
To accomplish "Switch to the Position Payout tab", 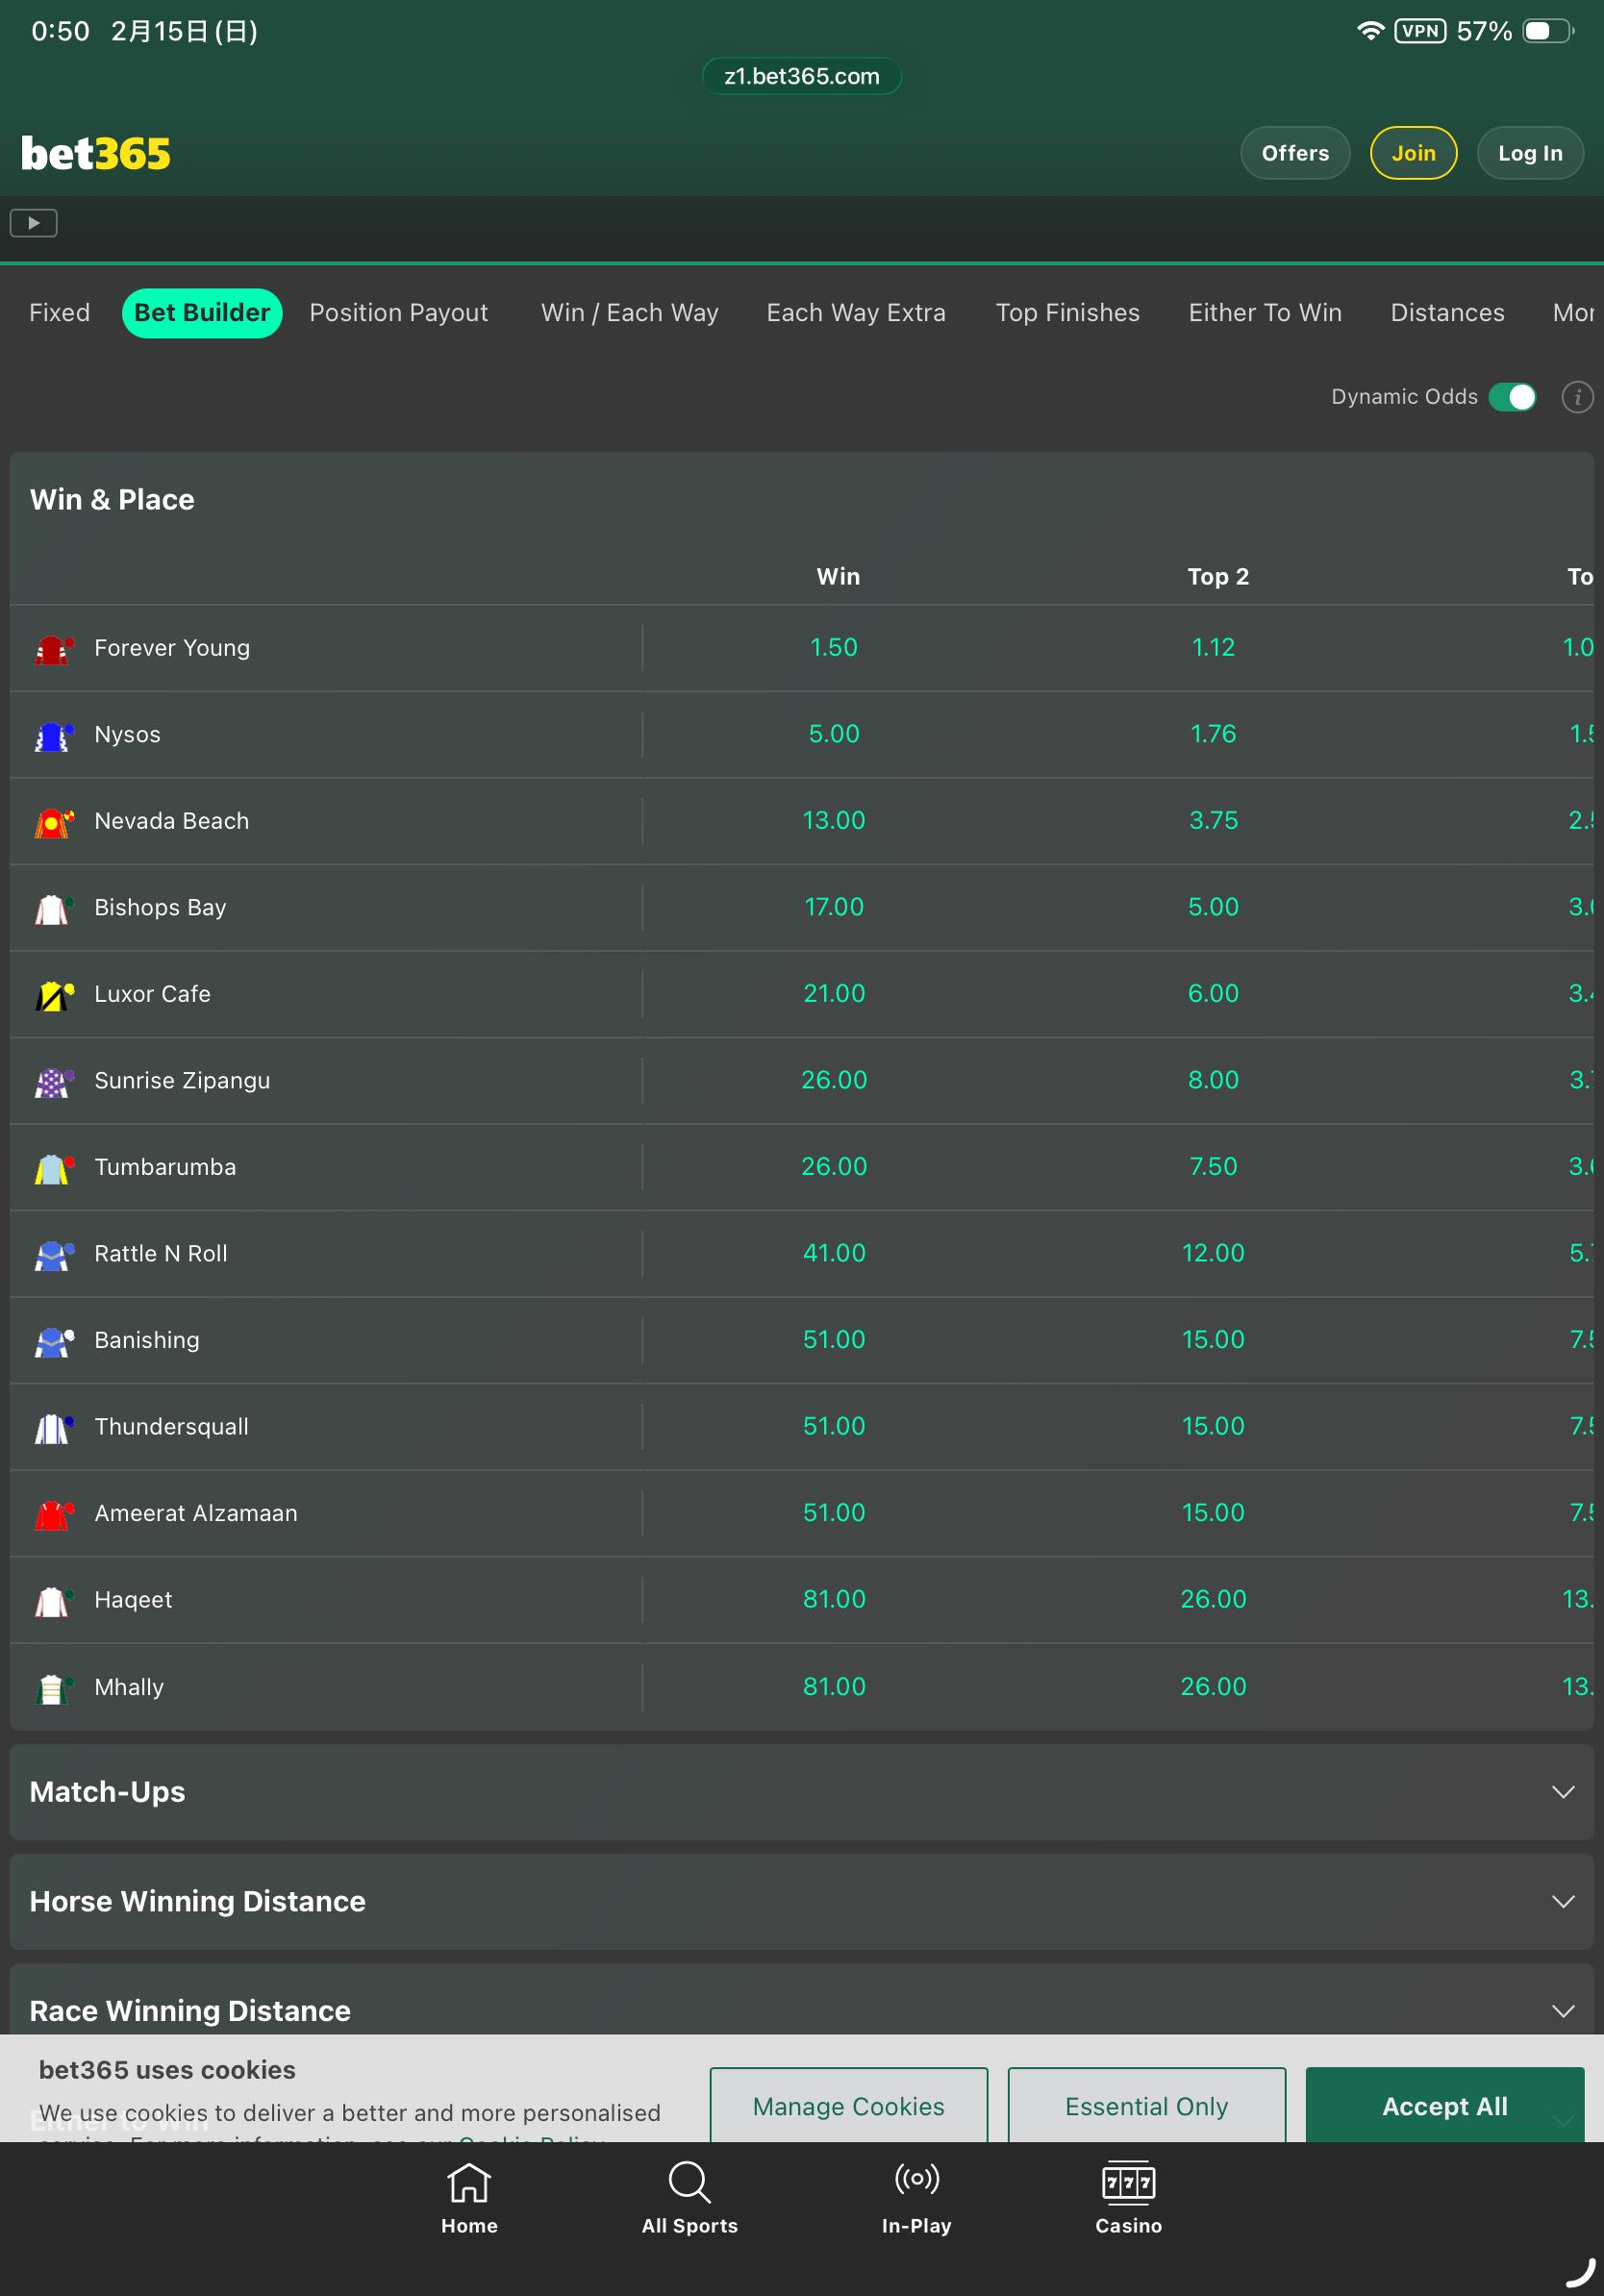I will coord(398,313).
